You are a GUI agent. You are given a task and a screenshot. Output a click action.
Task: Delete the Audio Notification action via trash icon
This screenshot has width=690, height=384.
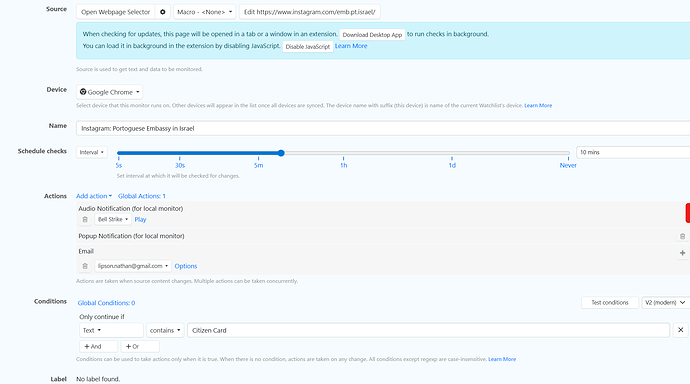tap(85, 219)
